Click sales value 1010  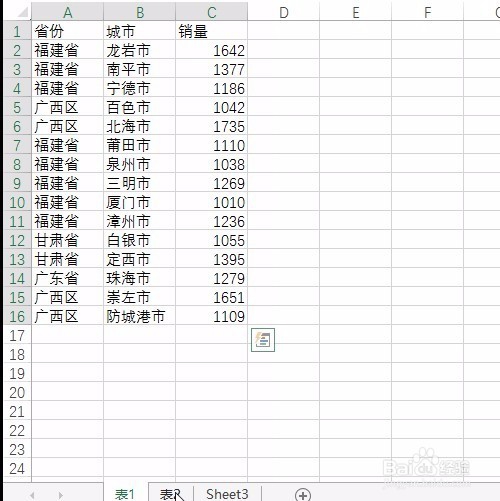pyautogui.click(x=212, y=202)
